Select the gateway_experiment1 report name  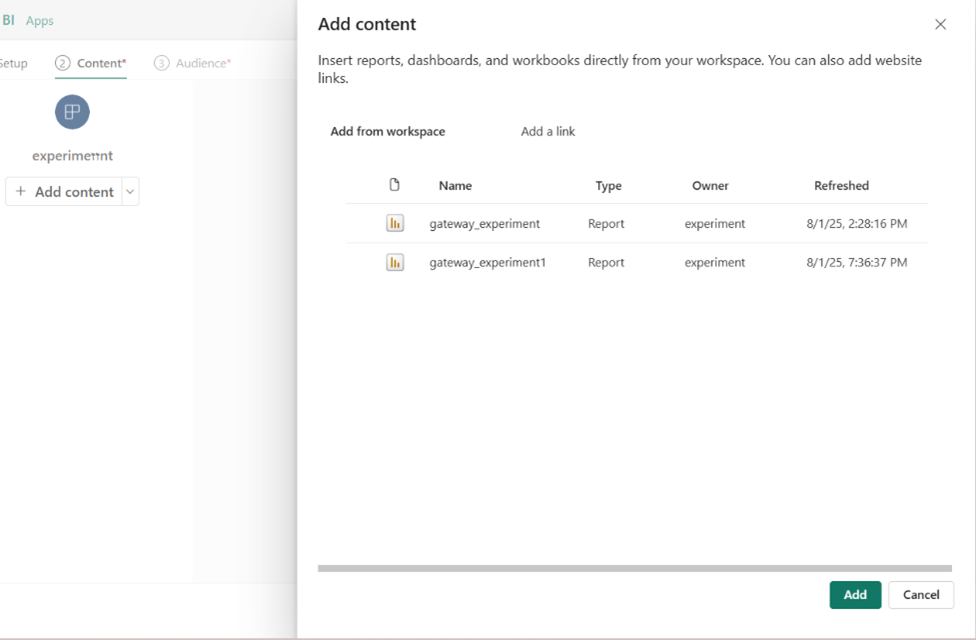pos(487,263)
